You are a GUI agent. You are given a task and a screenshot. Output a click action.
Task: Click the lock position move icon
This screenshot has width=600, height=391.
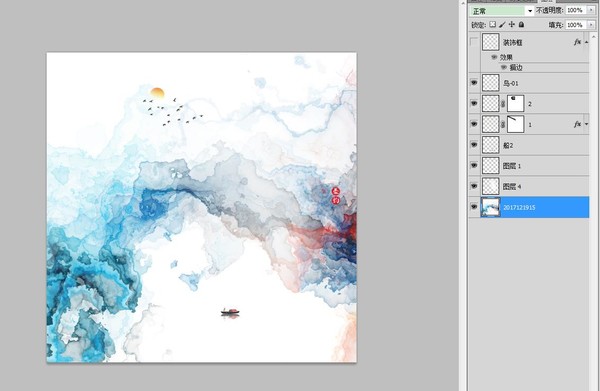[512, 24]
